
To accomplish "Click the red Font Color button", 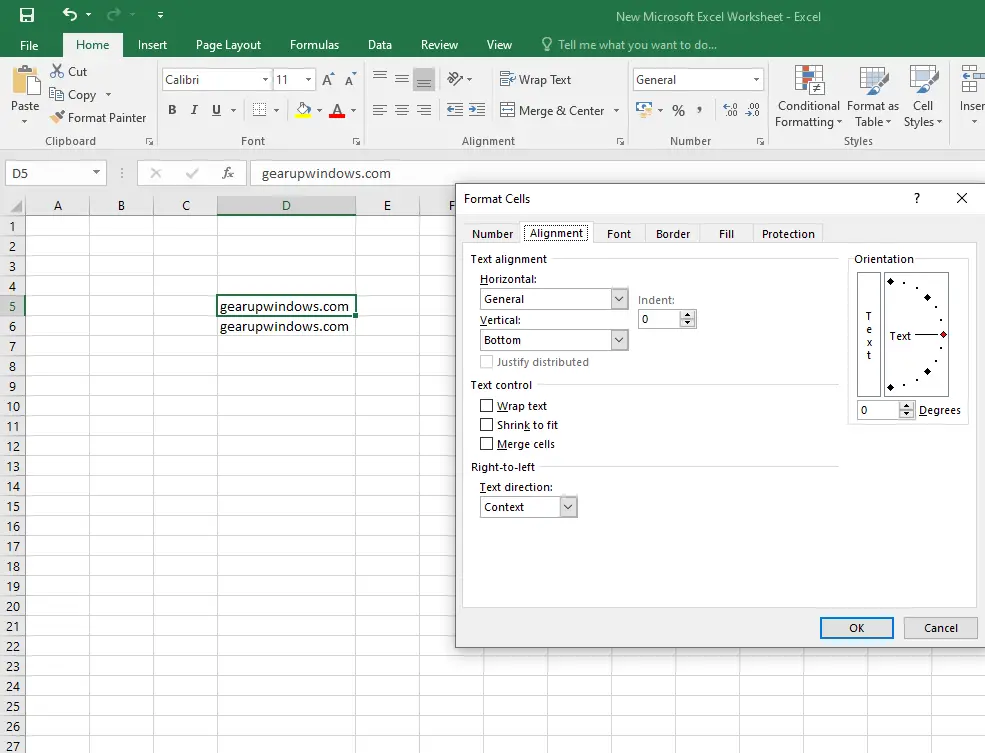I will pyautogui.click(x=337, y=111).
